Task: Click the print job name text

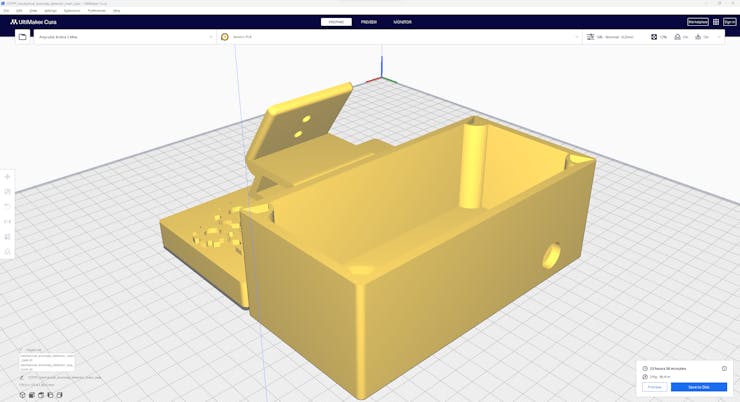Action: (65, 377)
